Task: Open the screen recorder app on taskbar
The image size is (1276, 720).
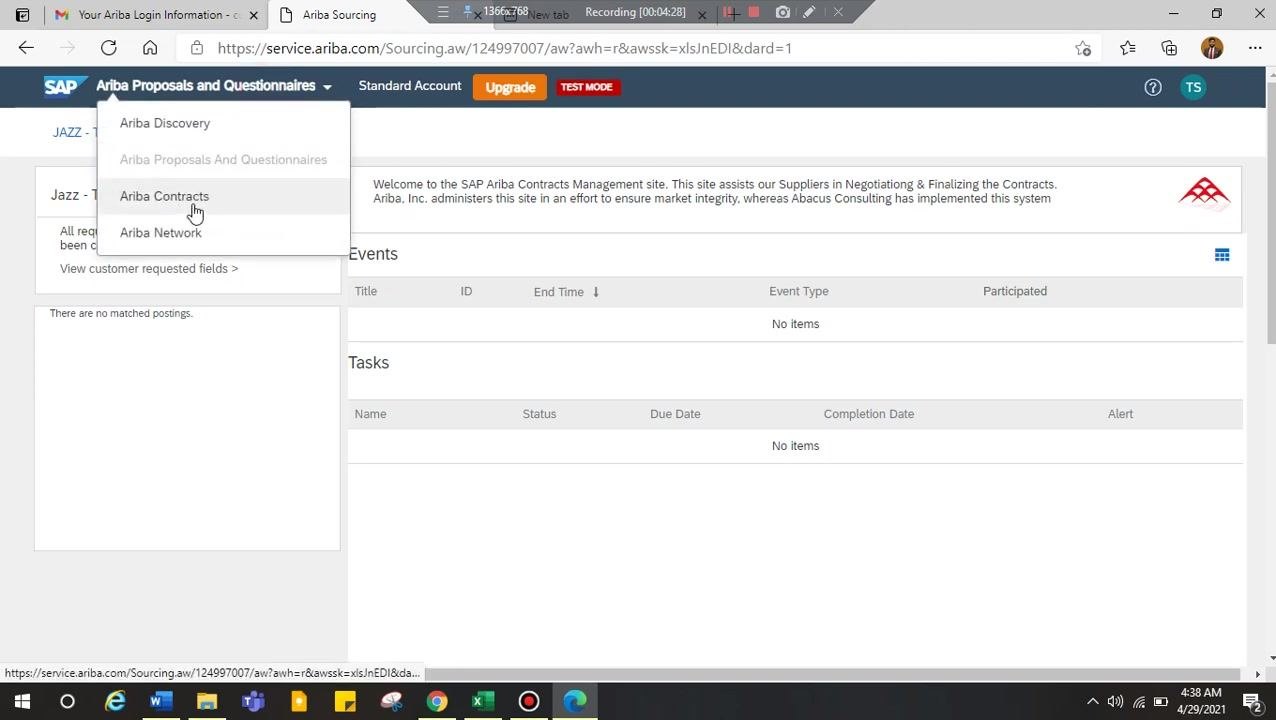Action: 529,701
